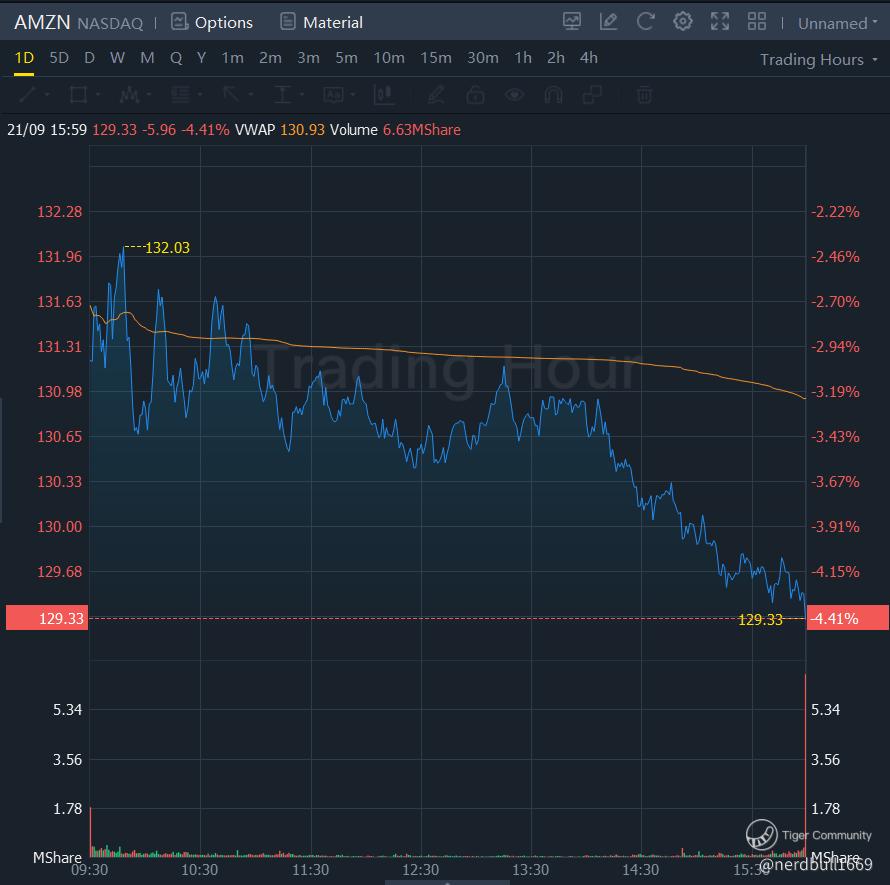890x885 pixels.
Task: Open the Options button
Action: click(x=212, y=22)
